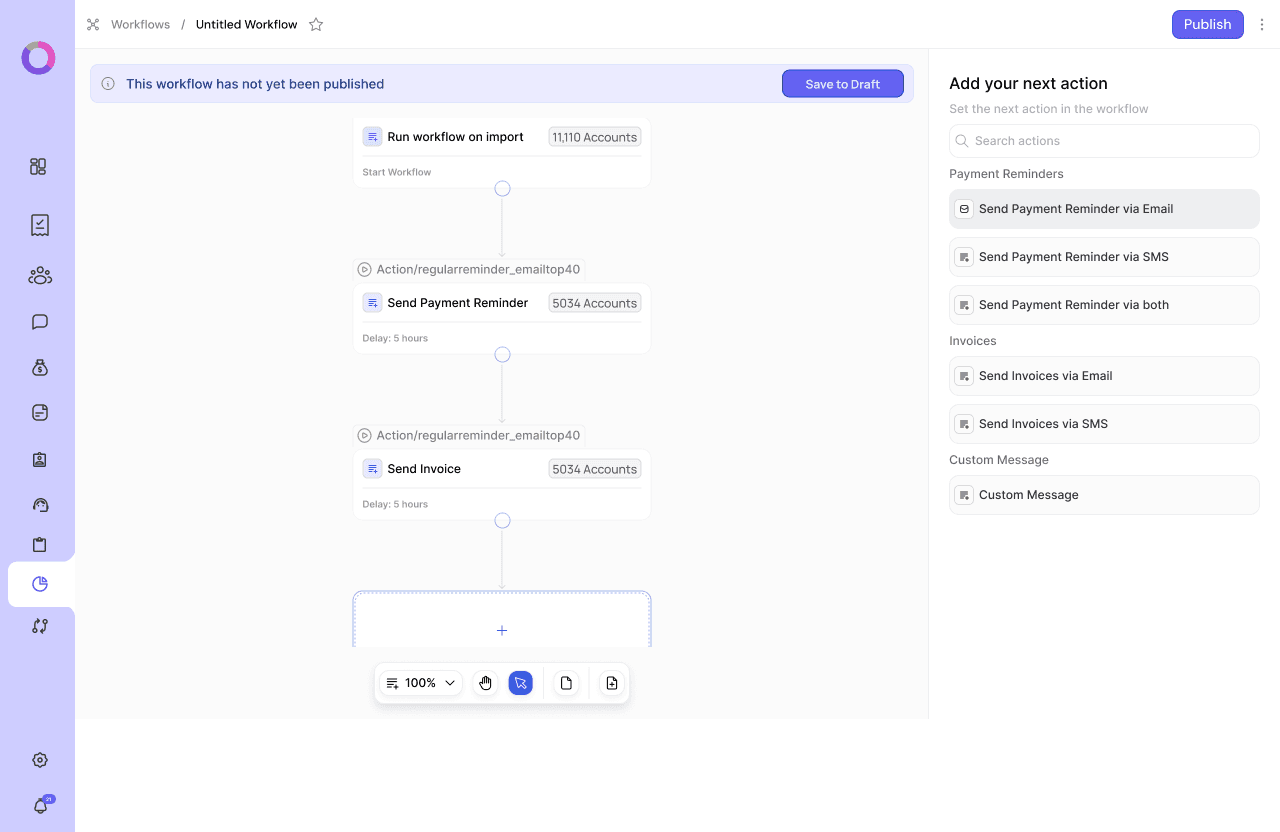Open the smiley note sidebar icon
The width and height of the screenshot is (1280, 832).
[x=40, y=412]
